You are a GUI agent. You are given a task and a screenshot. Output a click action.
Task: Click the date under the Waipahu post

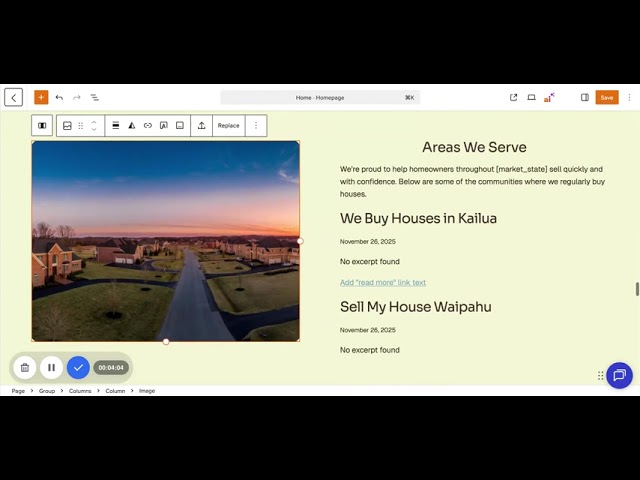pos(368,330)
